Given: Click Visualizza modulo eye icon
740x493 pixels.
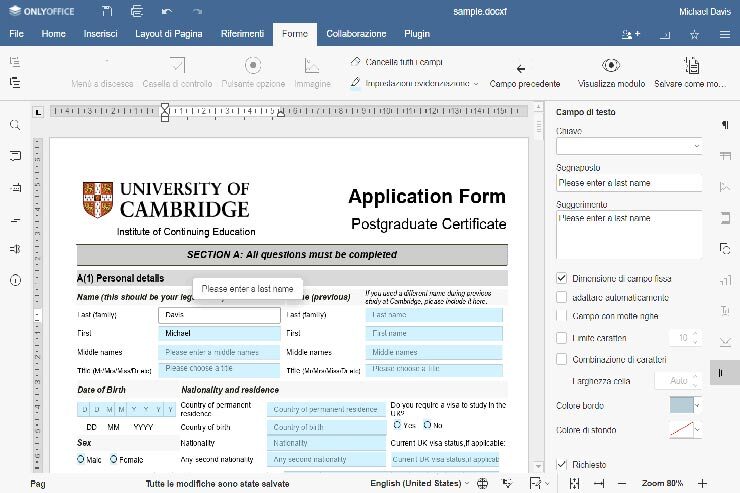Looking at the screenshot, I should 611,66.
